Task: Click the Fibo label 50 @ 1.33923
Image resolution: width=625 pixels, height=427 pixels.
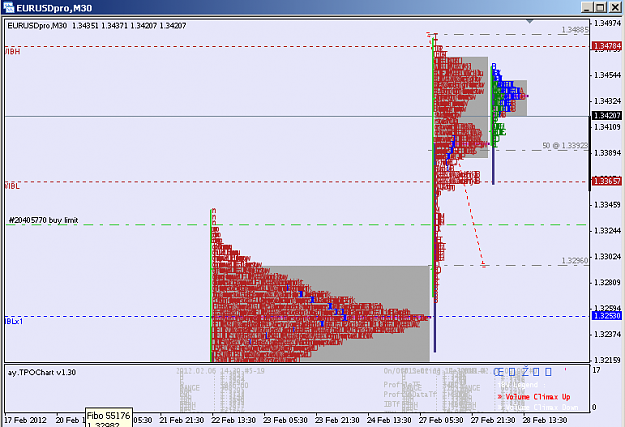Action: click(x=565, y=146)
